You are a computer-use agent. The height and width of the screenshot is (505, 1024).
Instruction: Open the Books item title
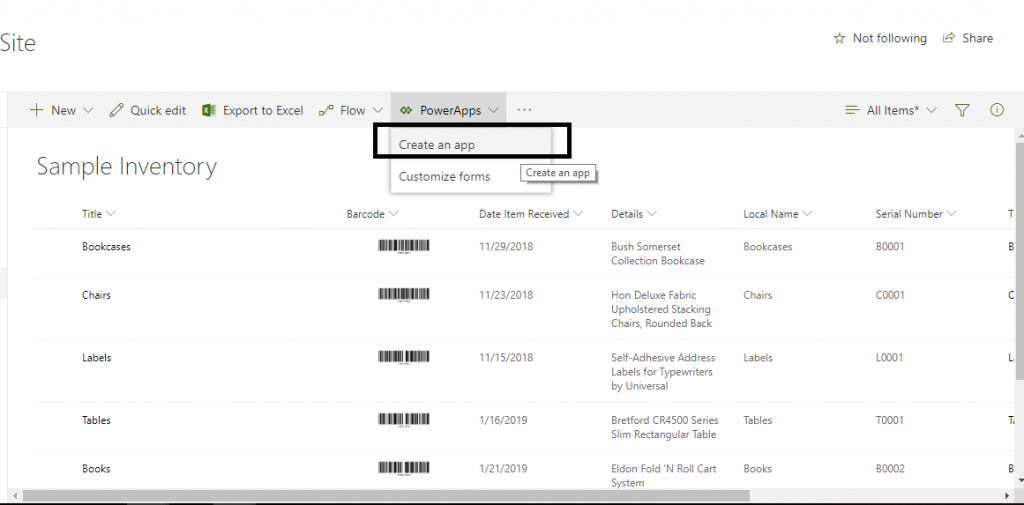click(95, 468)
